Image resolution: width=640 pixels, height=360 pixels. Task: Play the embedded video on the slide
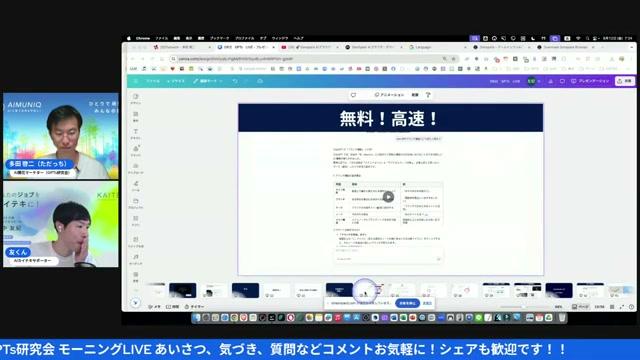tap(388, 197)
